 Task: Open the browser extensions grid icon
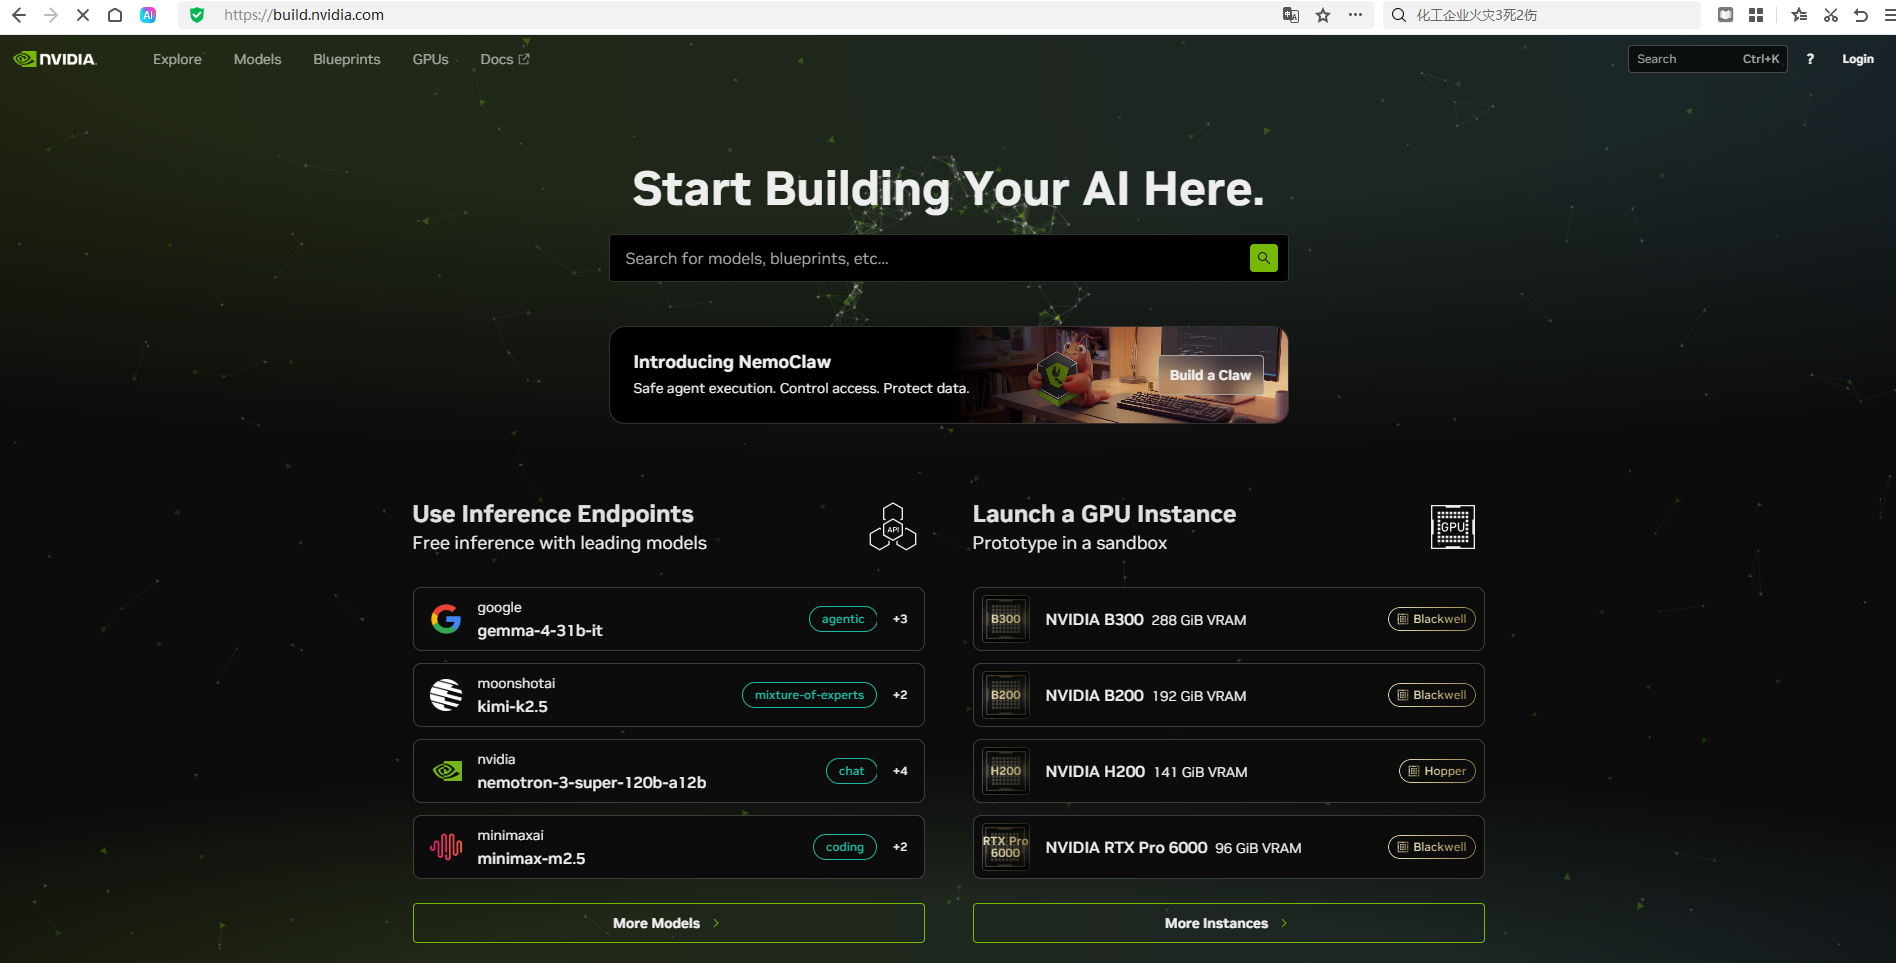pos(1756,15)
